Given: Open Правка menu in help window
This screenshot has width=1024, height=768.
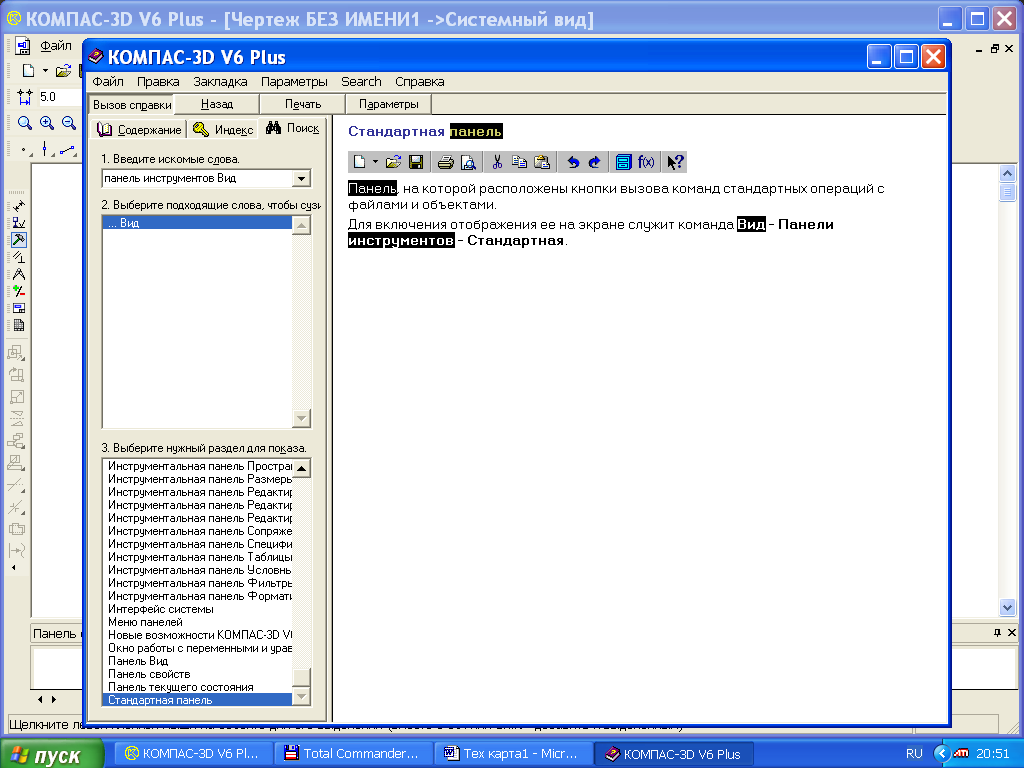Looking at the screenshot, I should [x=158, y=82].
